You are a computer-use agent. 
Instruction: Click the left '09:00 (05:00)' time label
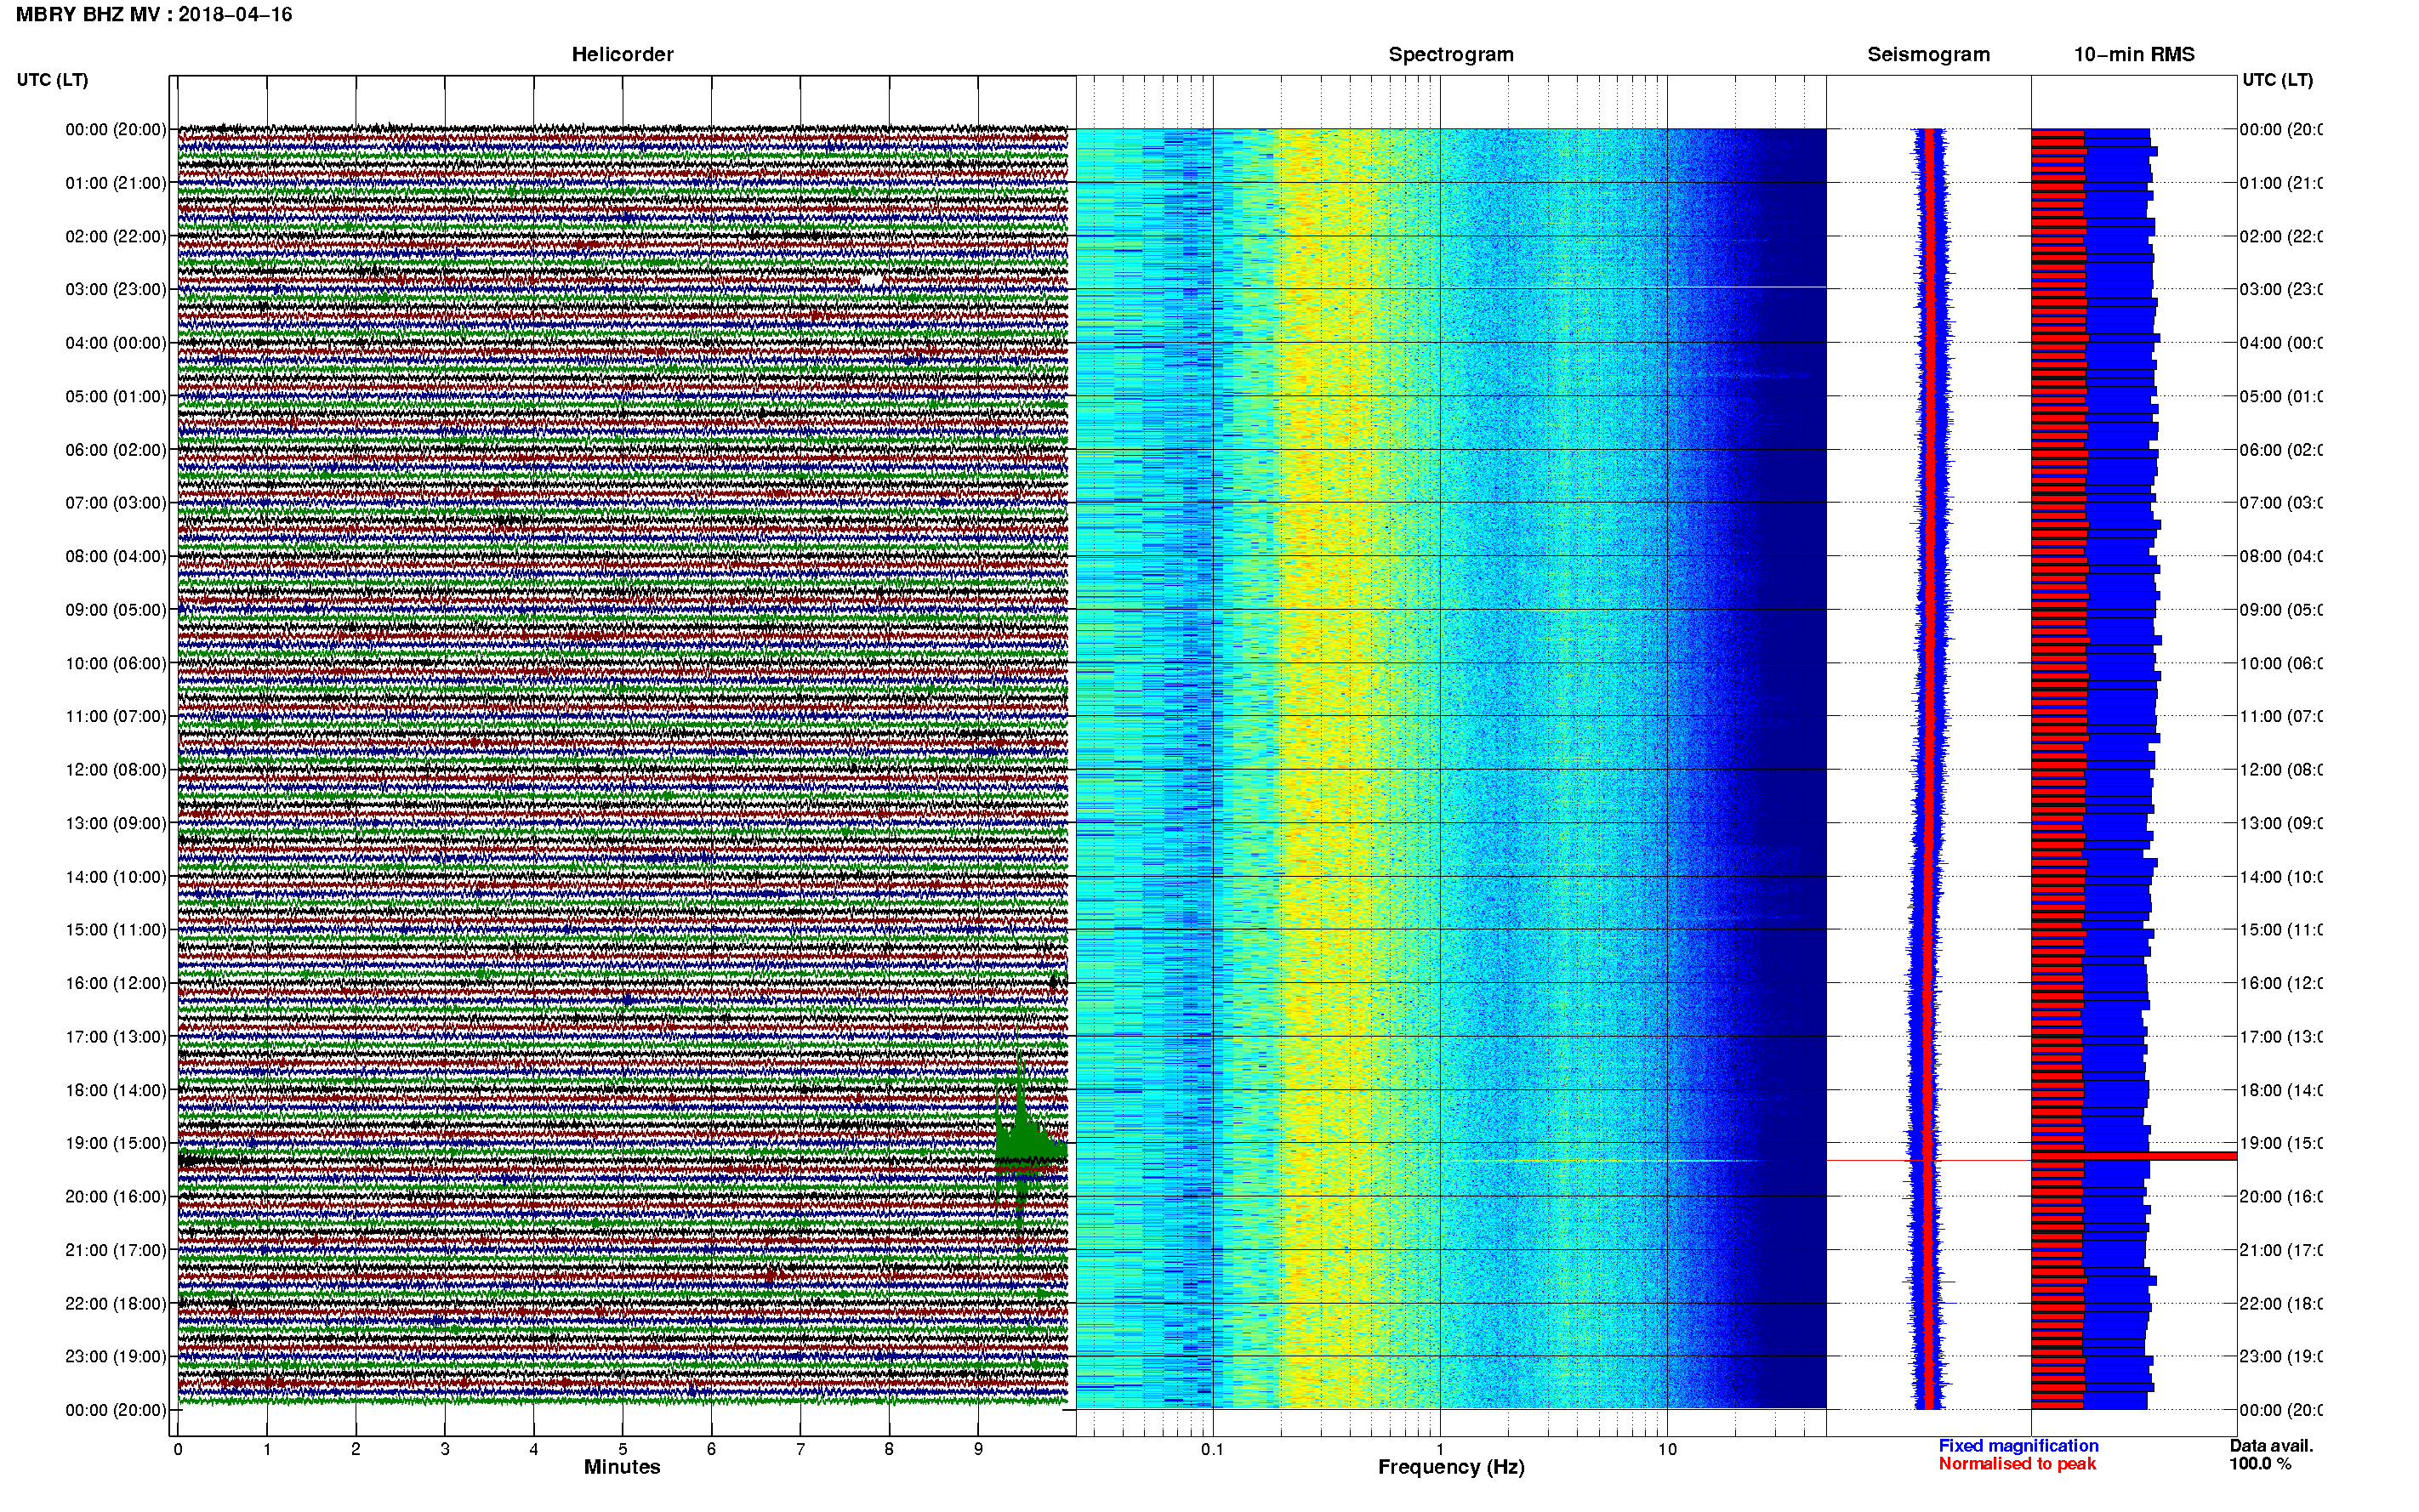(x=116, y=609)
